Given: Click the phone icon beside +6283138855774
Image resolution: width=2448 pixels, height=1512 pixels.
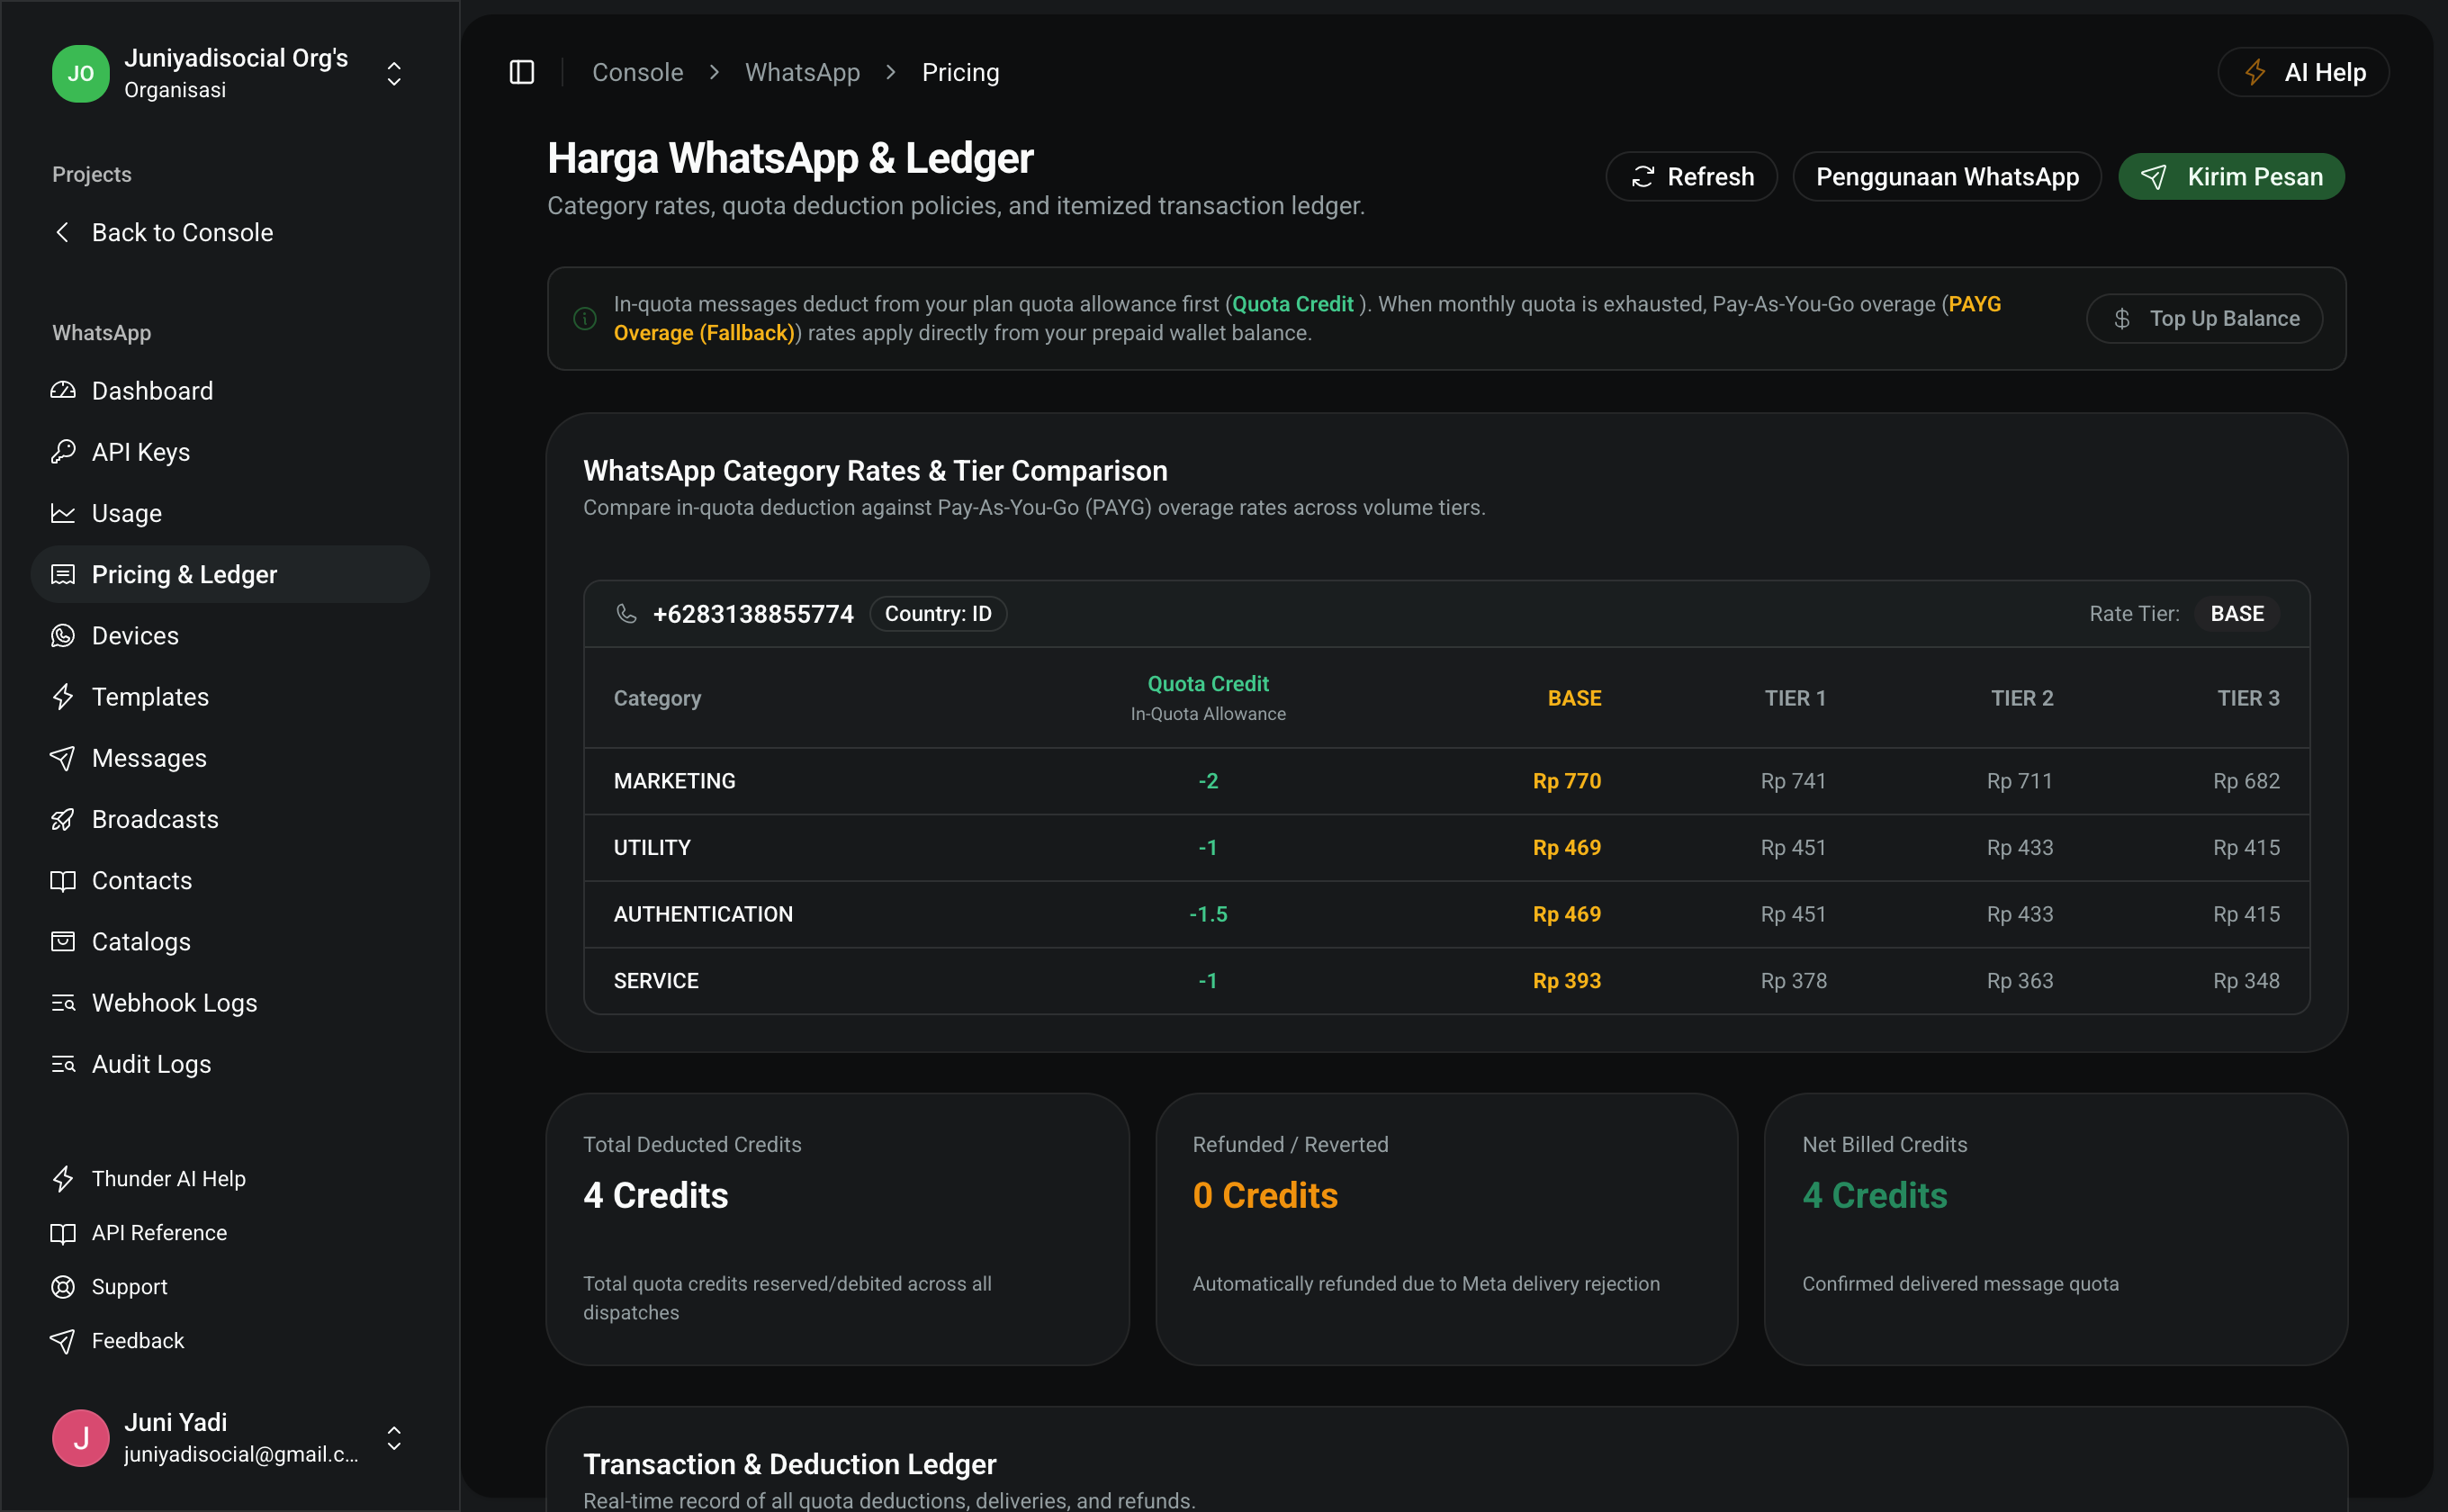Looking at the screenshot, I should click(626, 614).
